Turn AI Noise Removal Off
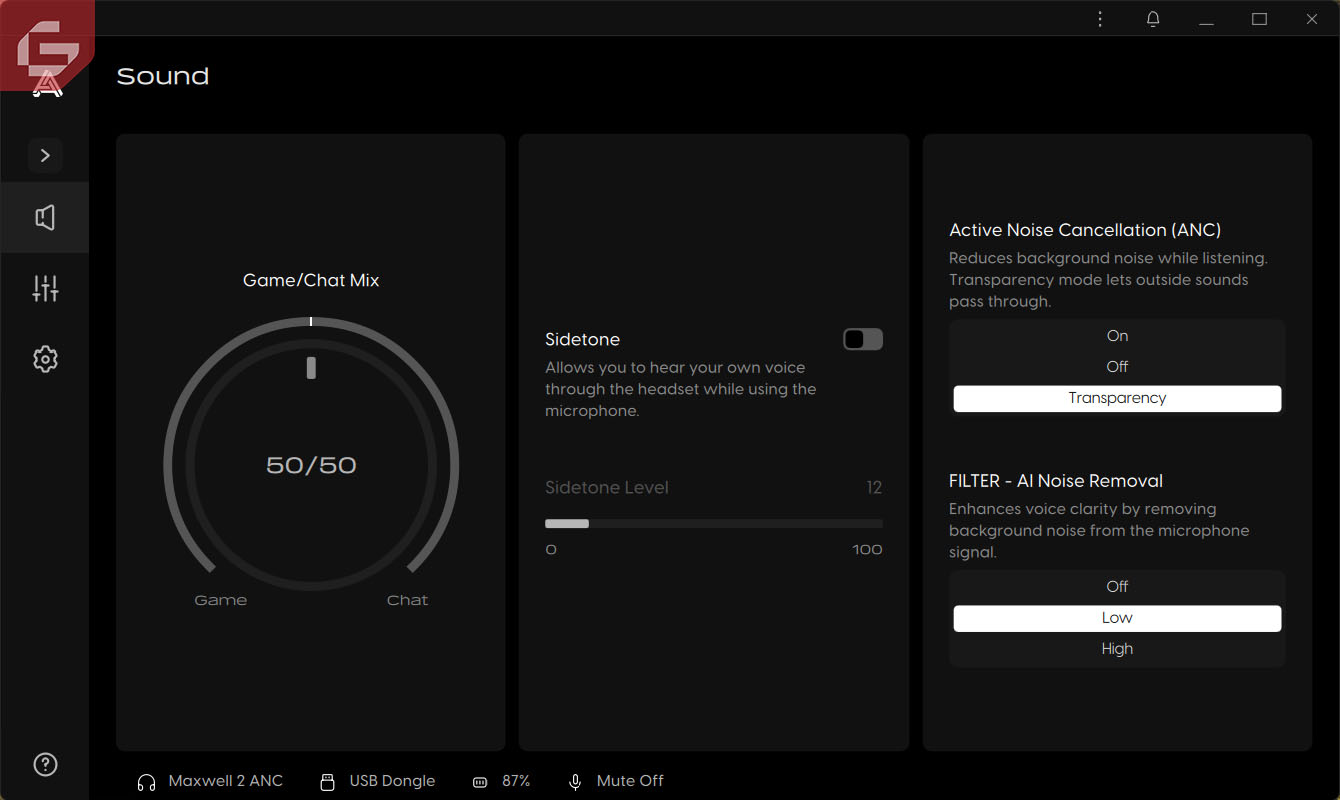1340x800 pixels. [x=1117, y=587]
